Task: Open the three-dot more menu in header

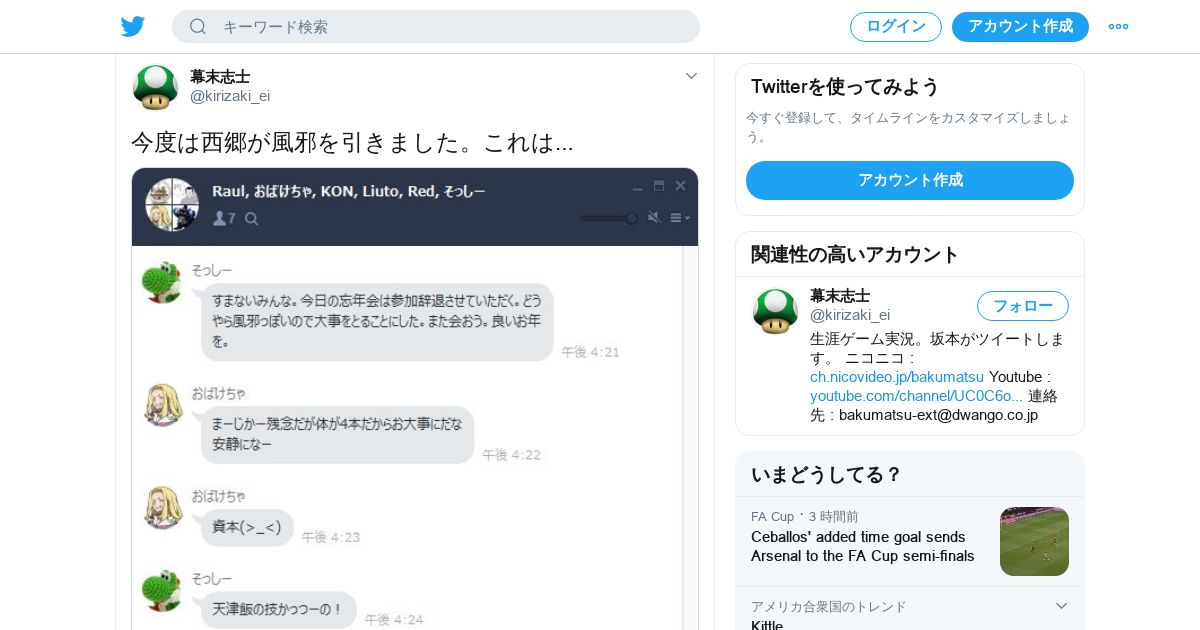Action: tap(1118, 27)
